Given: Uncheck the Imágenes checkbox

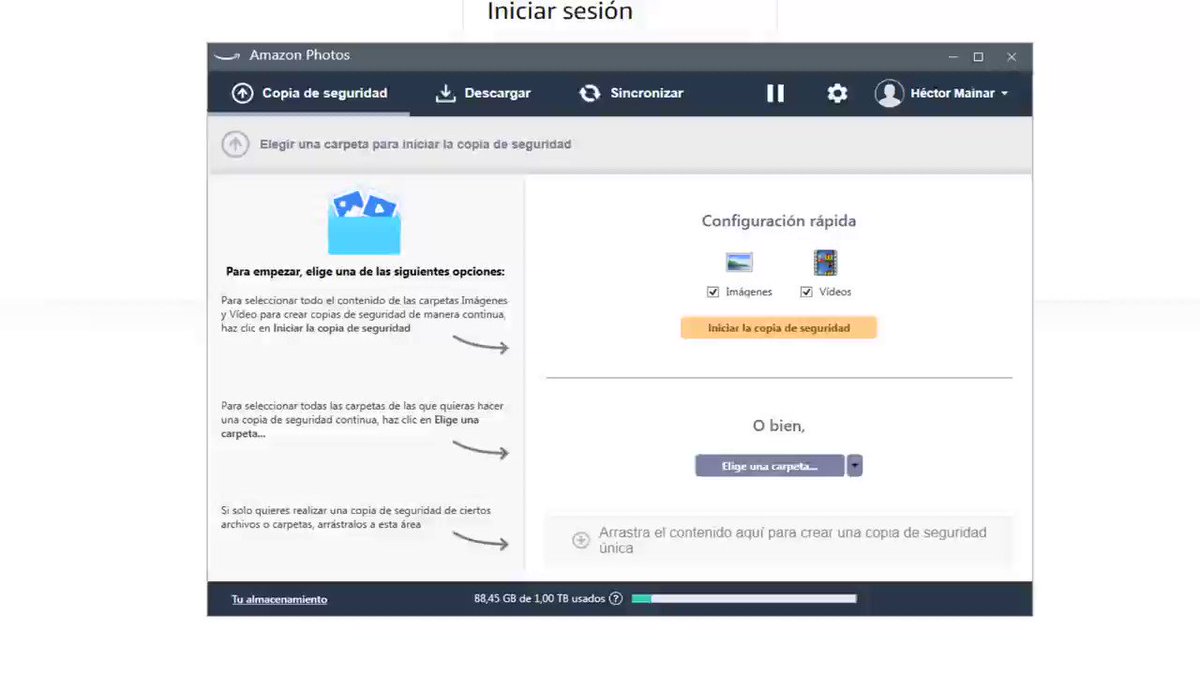Looking at the screenshot, I should 713,292.
